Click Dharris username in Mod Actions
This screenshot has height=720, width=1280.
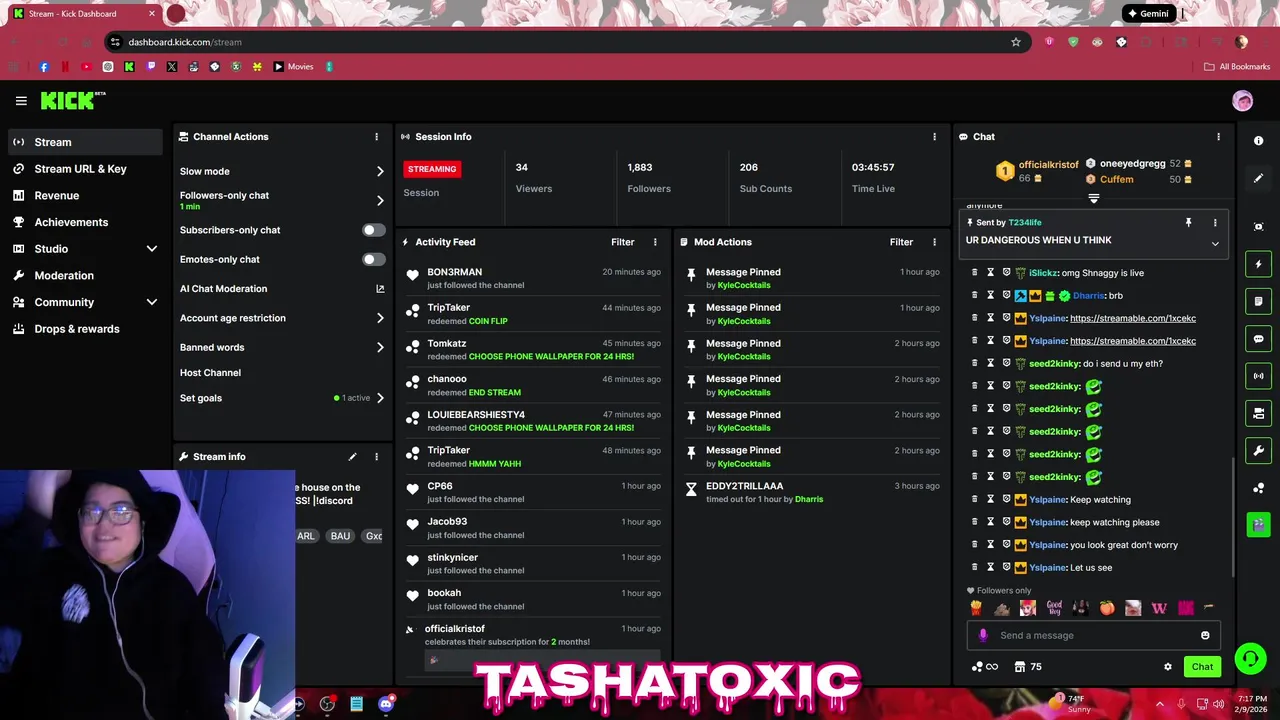pos(809,499)
